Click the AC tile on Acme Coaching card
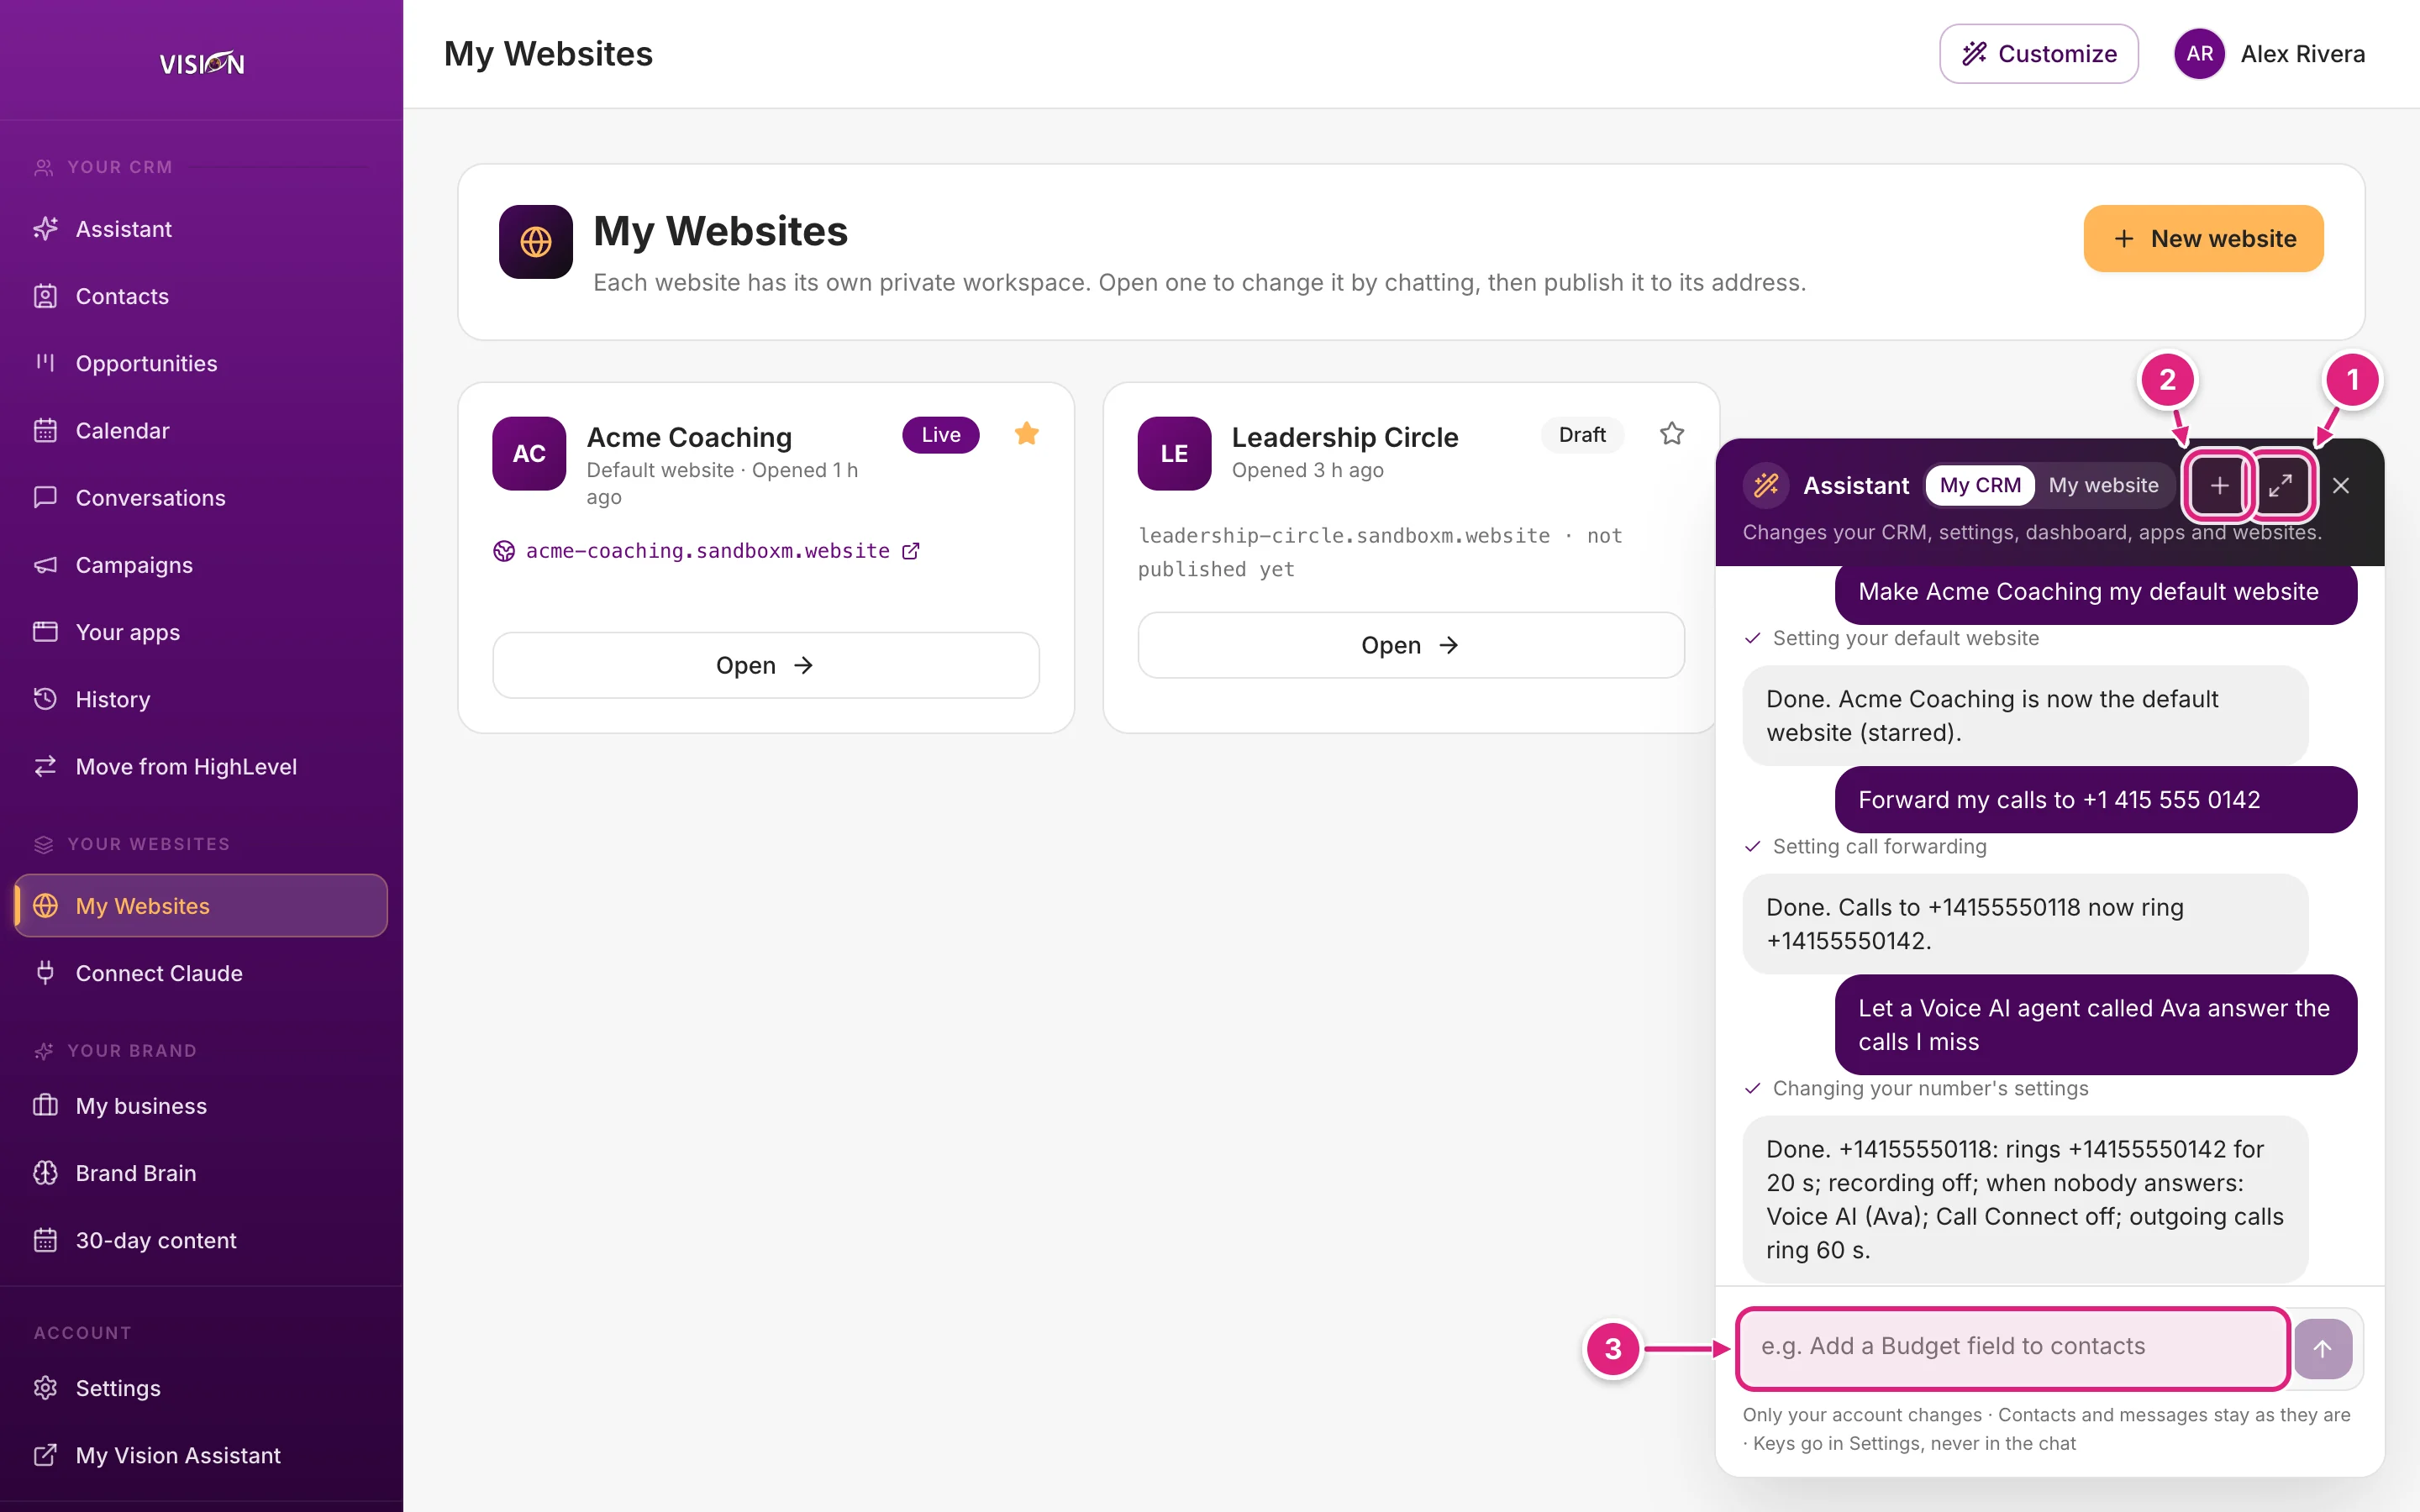 pos(529,454)
